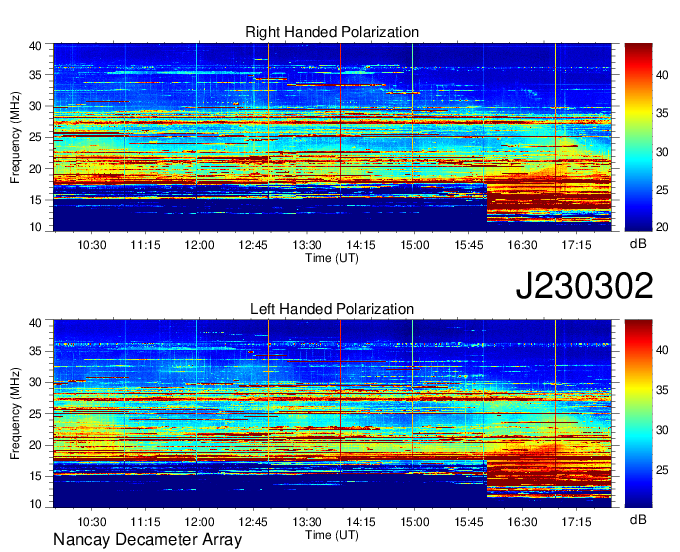Click the 'Right Handed Polarization' plot title
This screenshot has height=552, width=680.
coord(332,32)
